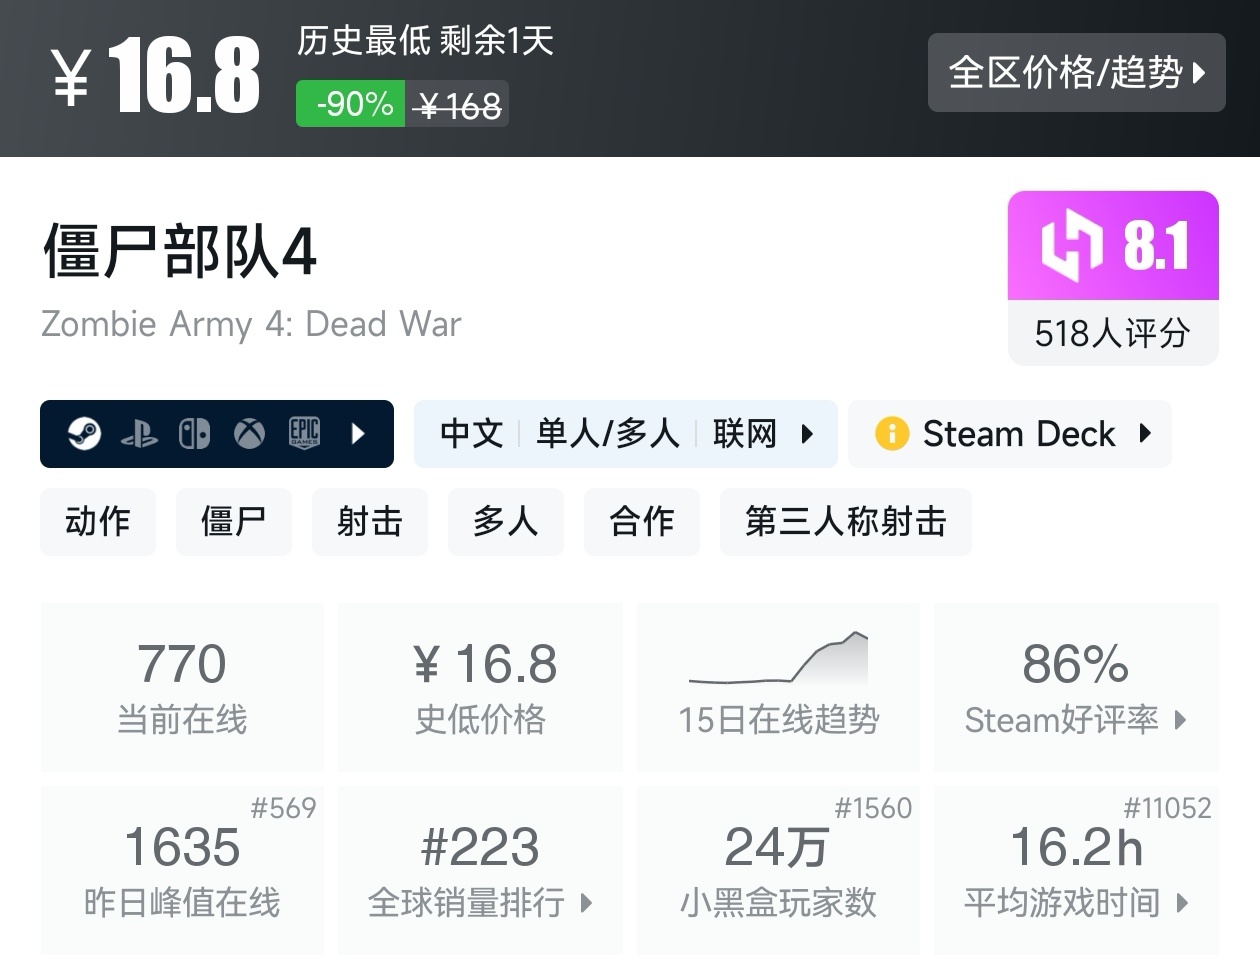The image size is (1260, 978).
Task: Click the Xbox platform icon
Action: point(249,434)
